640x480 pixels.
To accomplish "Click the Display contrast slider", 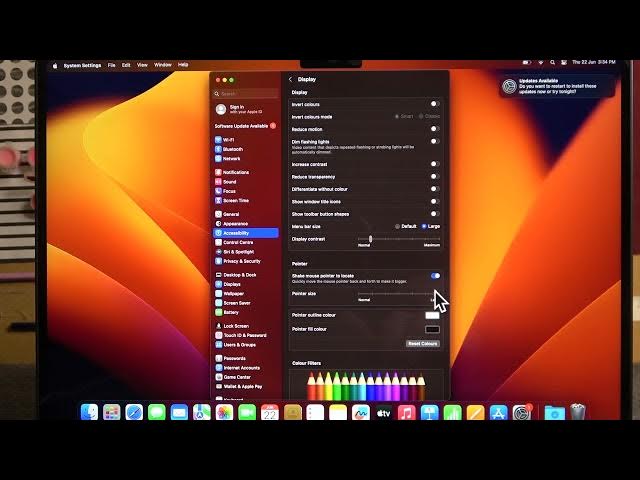I will (398, 239).
